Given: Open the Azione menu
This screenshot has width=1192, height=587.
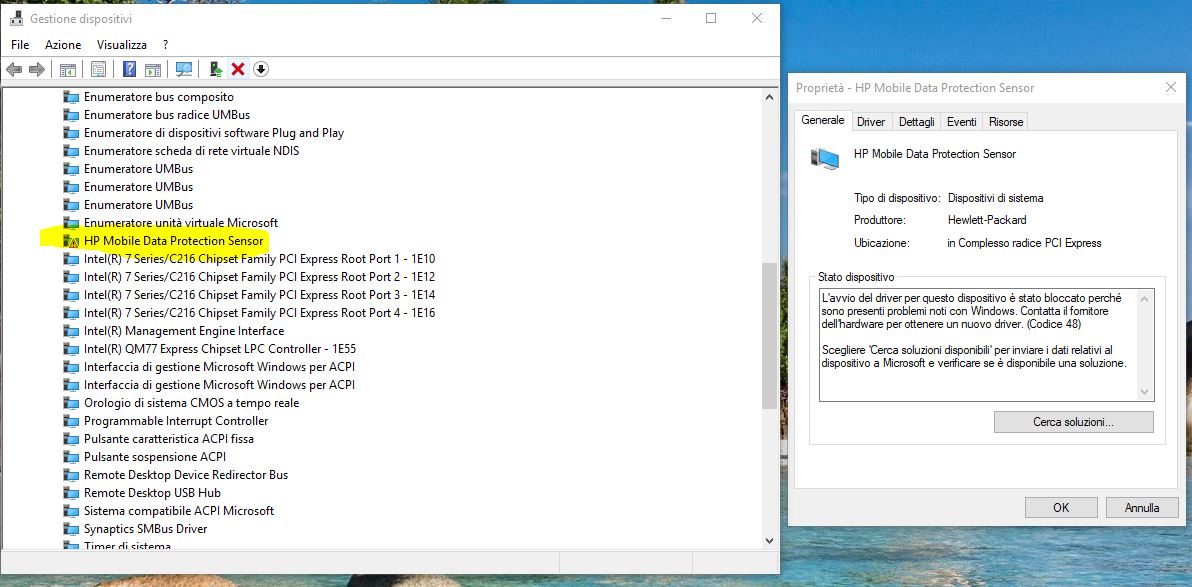Looking at the screenshot, I should (62, 45).
